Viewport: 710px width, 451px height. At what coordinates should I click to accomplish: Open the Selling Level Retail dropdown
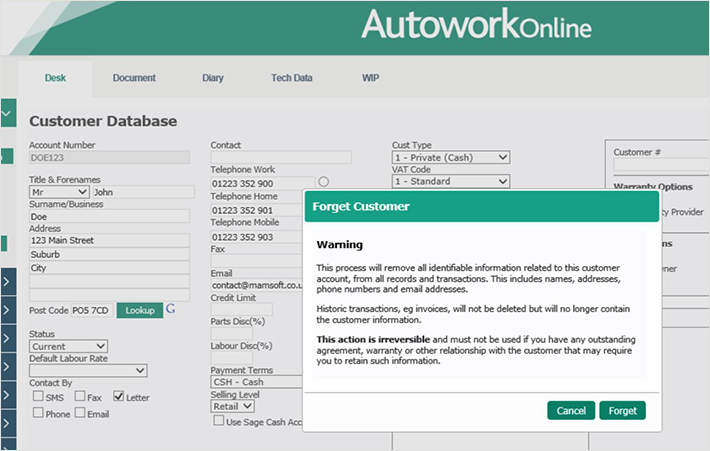point(233,406)
